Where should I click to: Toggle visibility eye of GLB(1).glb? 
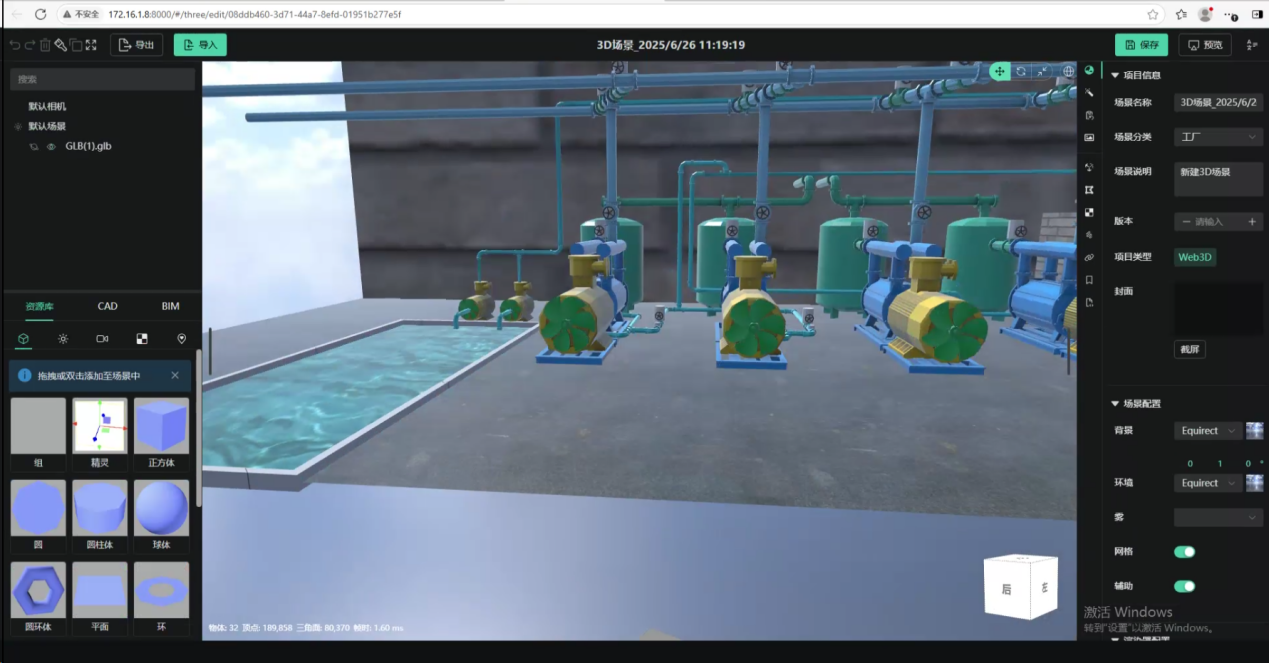tap(51, 146)
